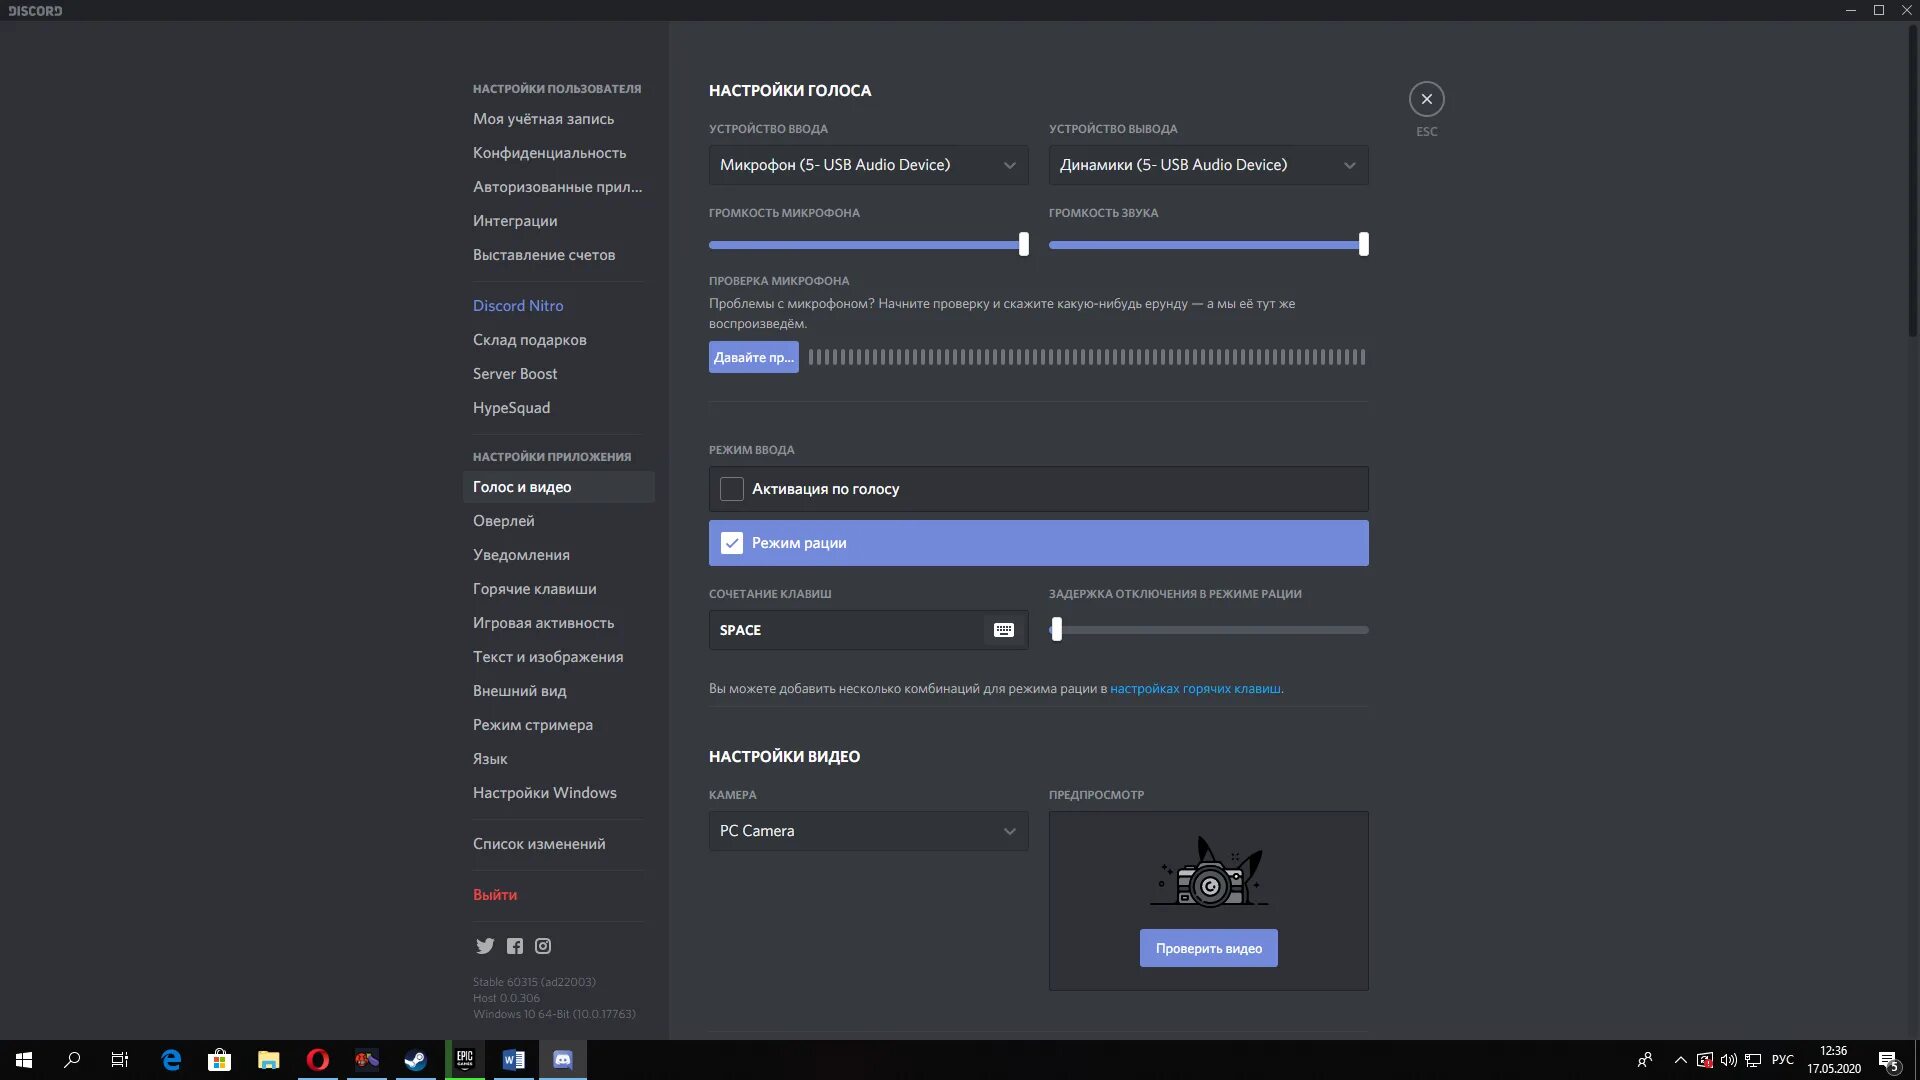
Task: Click SPACE keybind input field
Action: (x=868, y=630)
